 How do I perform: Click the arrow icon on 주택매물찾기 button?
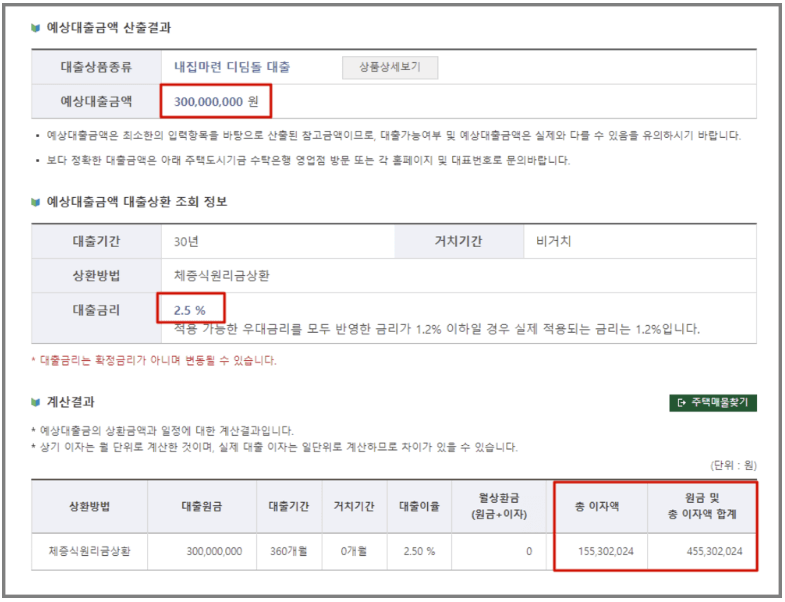pos(681,403)
